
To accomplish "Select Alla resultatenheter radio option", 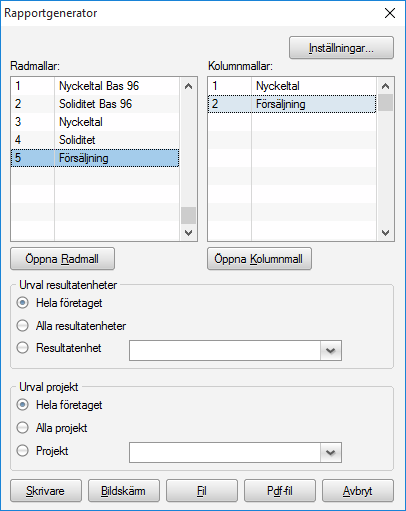I will click(x=23, y=325).
